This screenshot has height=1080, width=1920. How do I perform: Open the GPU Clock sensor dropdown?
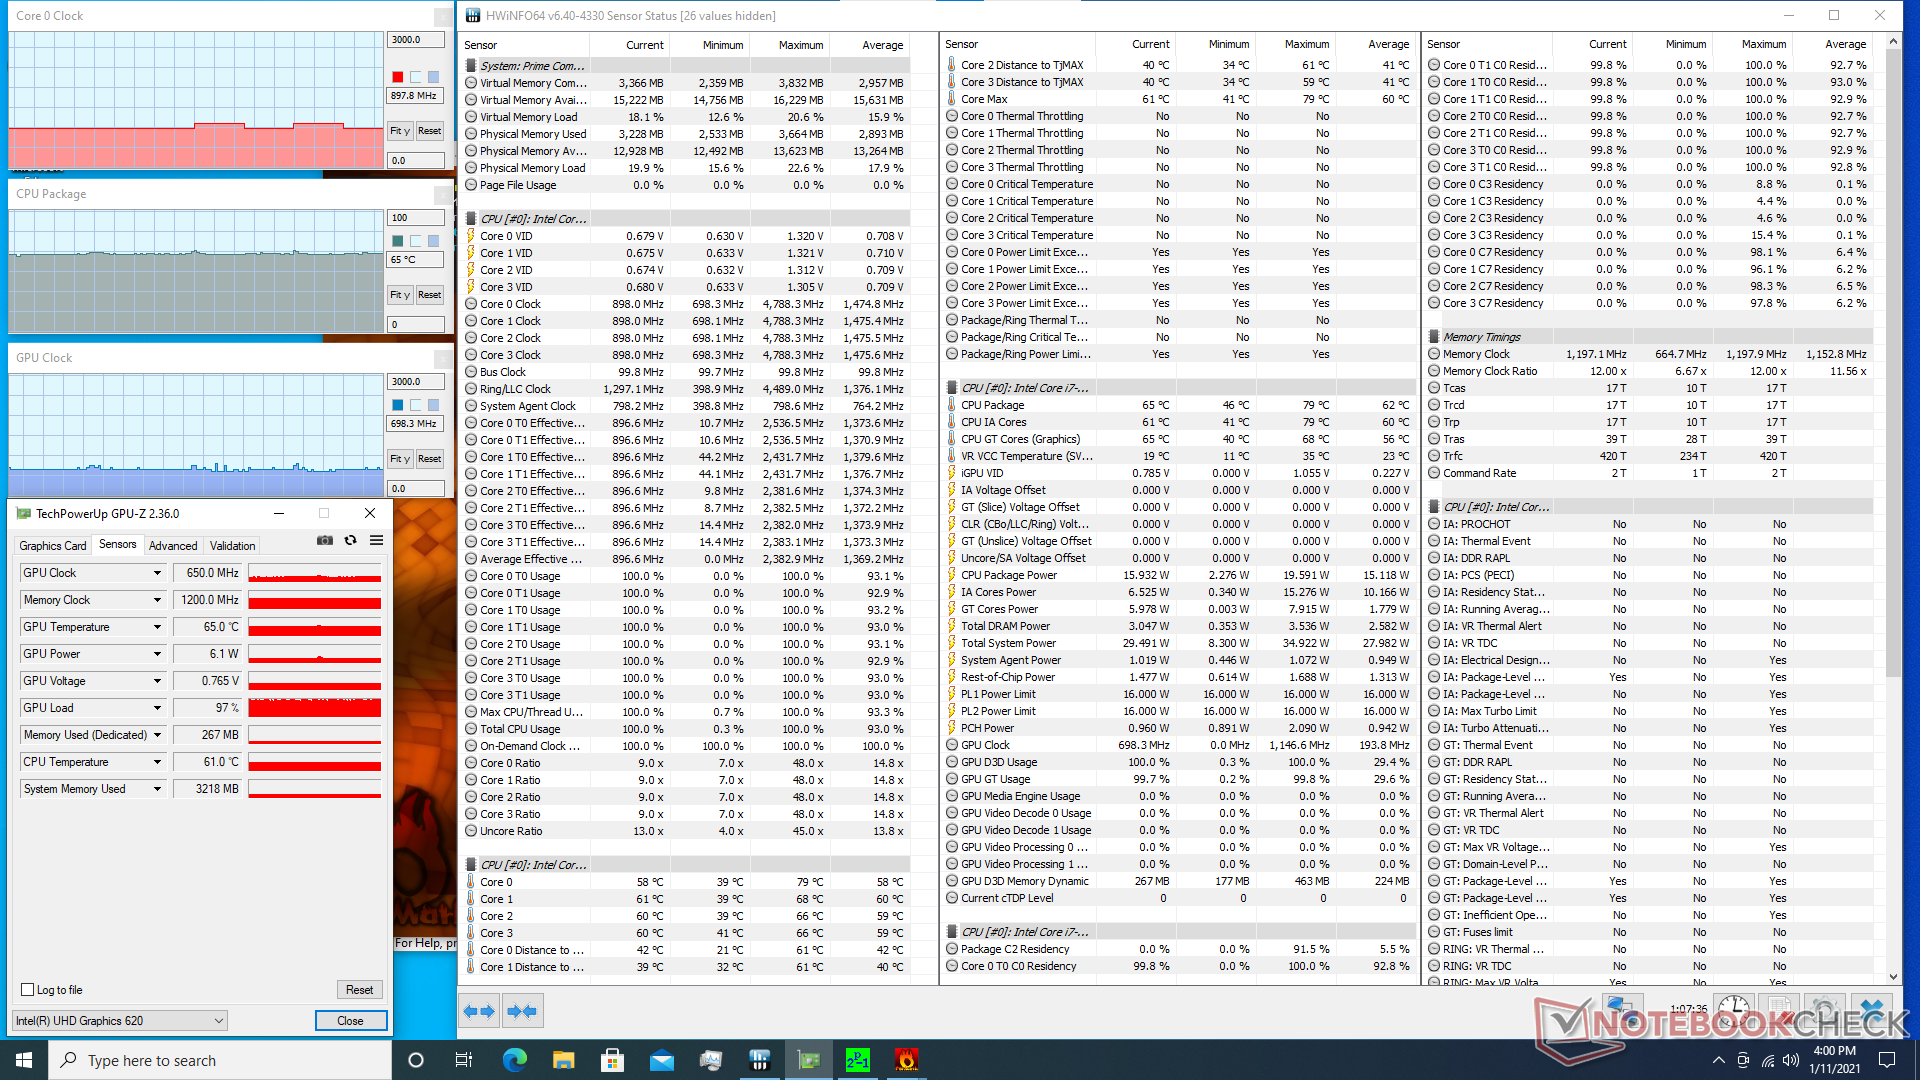157,573
